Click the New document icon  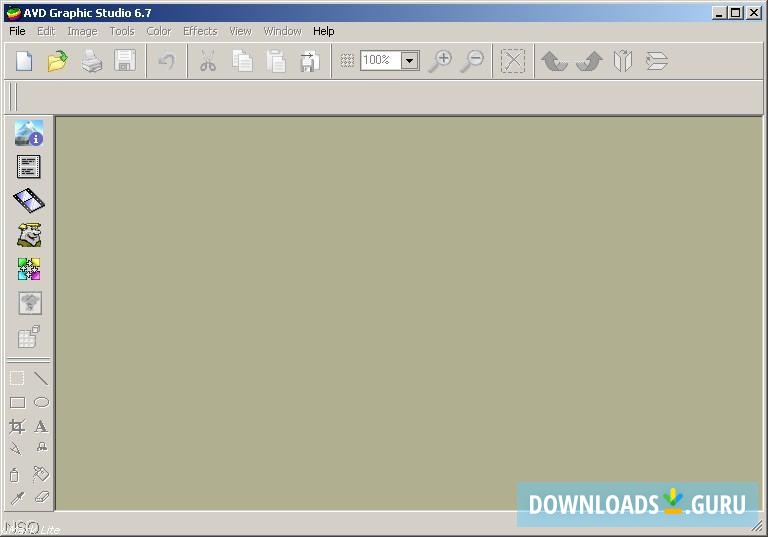pos(24,61)
